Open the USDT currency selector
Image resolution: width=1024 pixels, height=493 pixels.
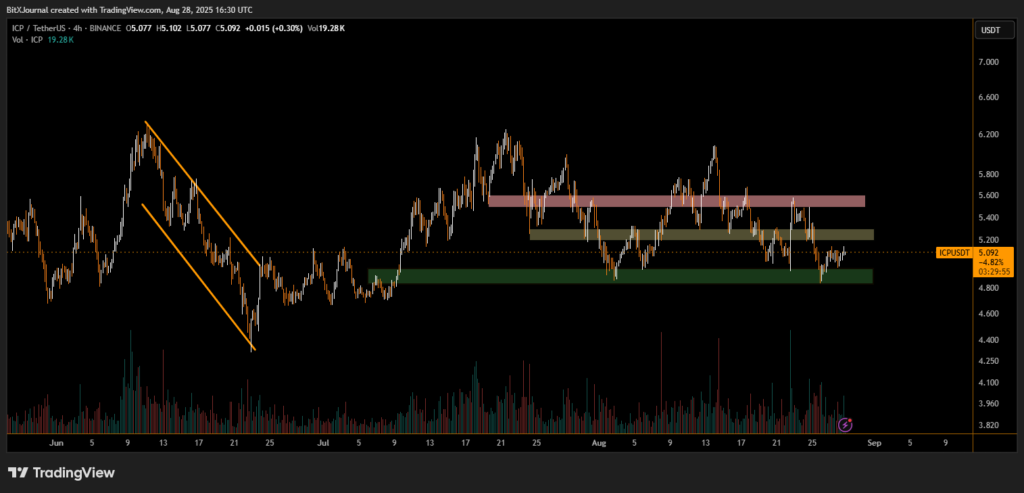[x=988, y=31]
